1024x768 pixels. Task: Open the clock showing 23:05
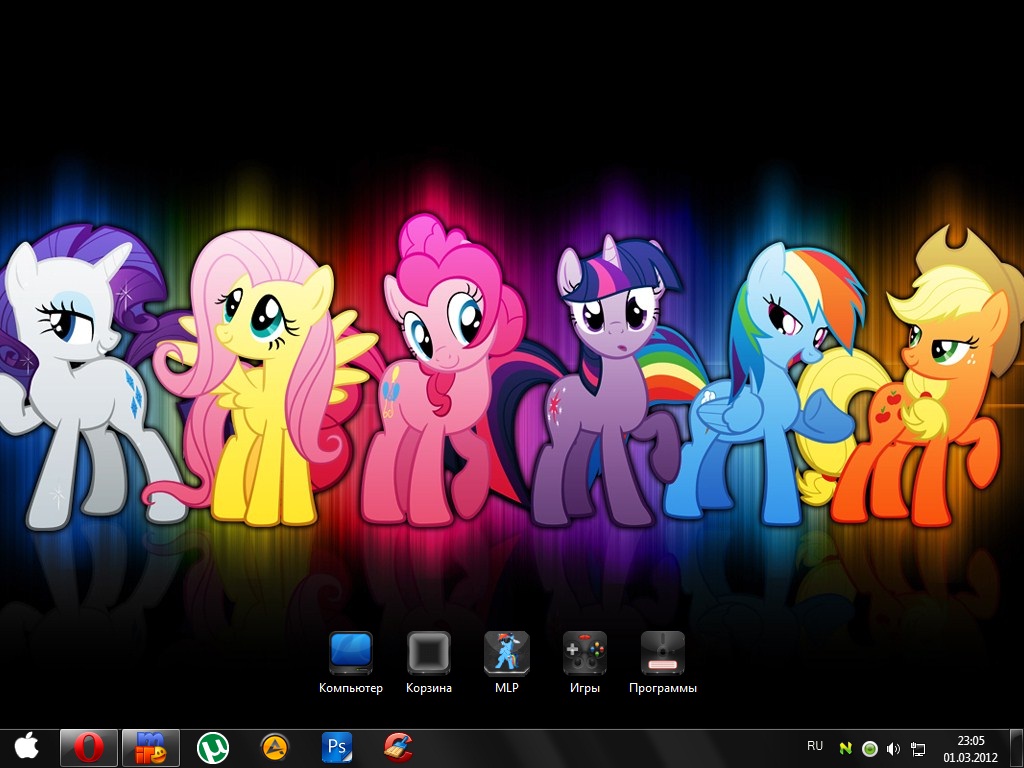click(x=970, y=748)
